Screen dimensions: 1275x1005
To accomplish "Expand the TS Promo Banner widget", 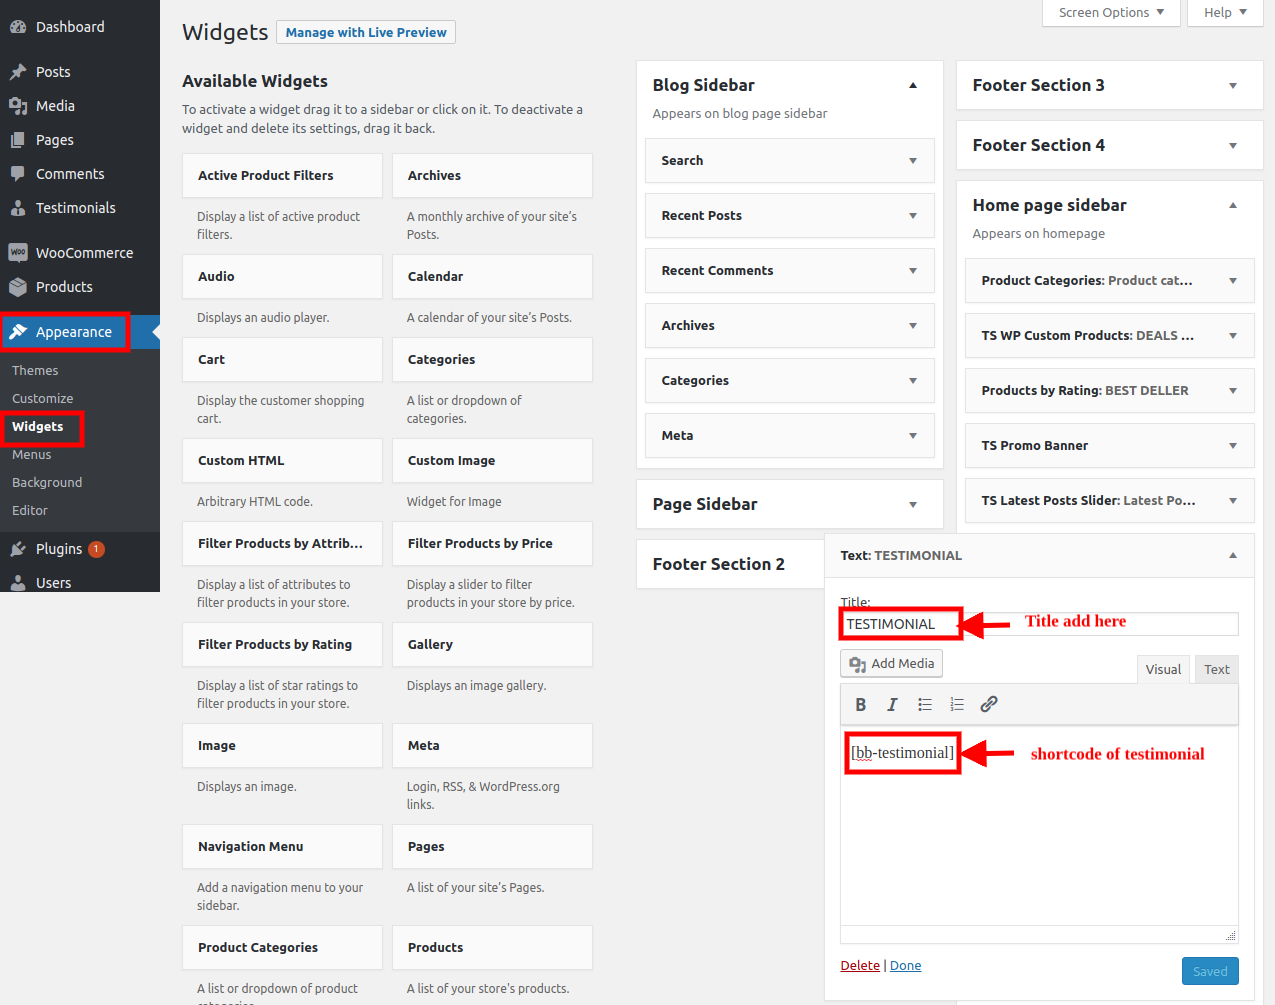I will (x=1232, y=446).
